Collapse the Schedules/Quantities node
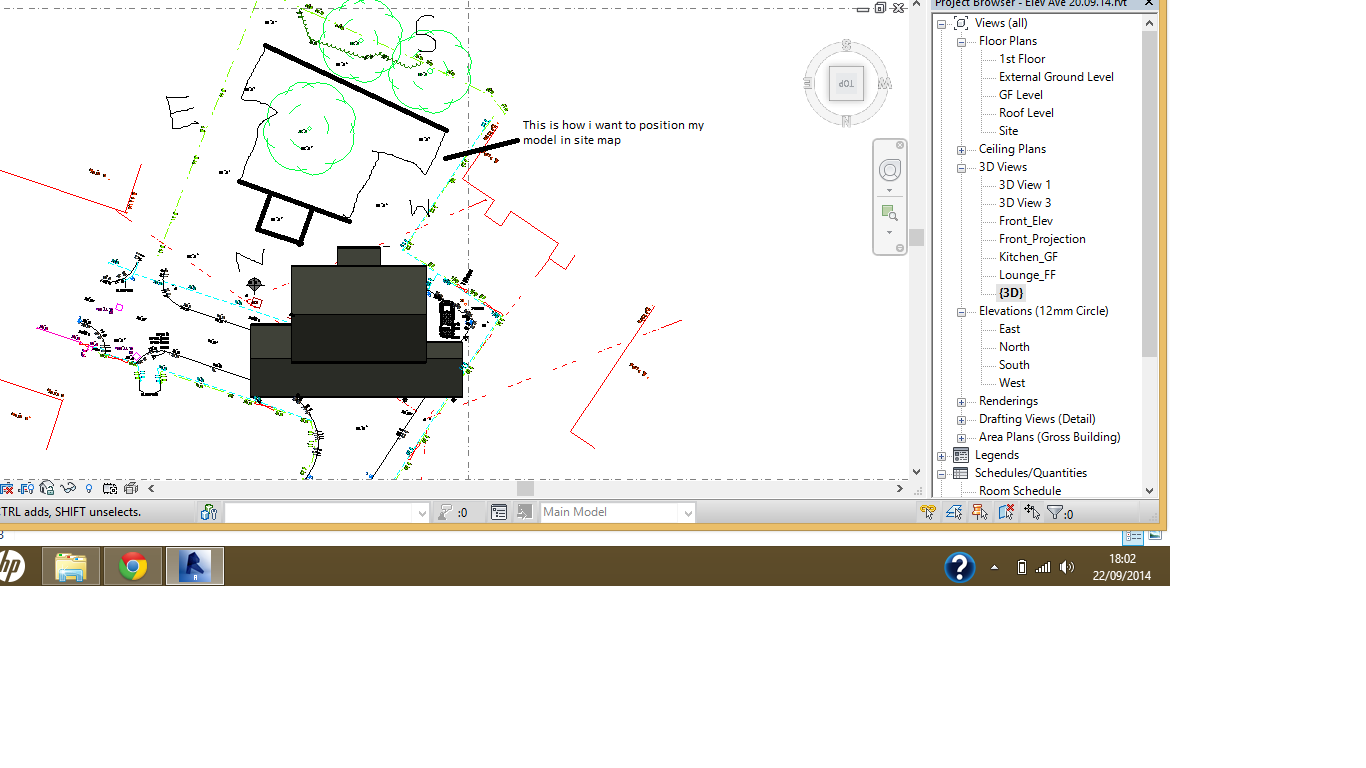1366x768 pixels. point(941,473)
